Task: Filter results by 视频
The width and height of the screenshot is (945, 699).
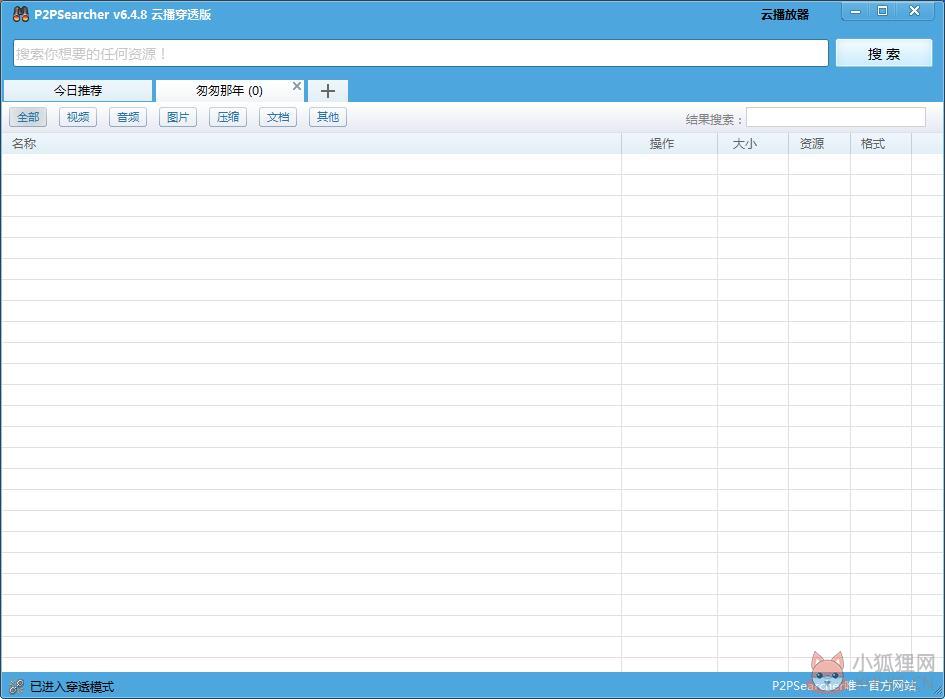Action: coord(78,117)
